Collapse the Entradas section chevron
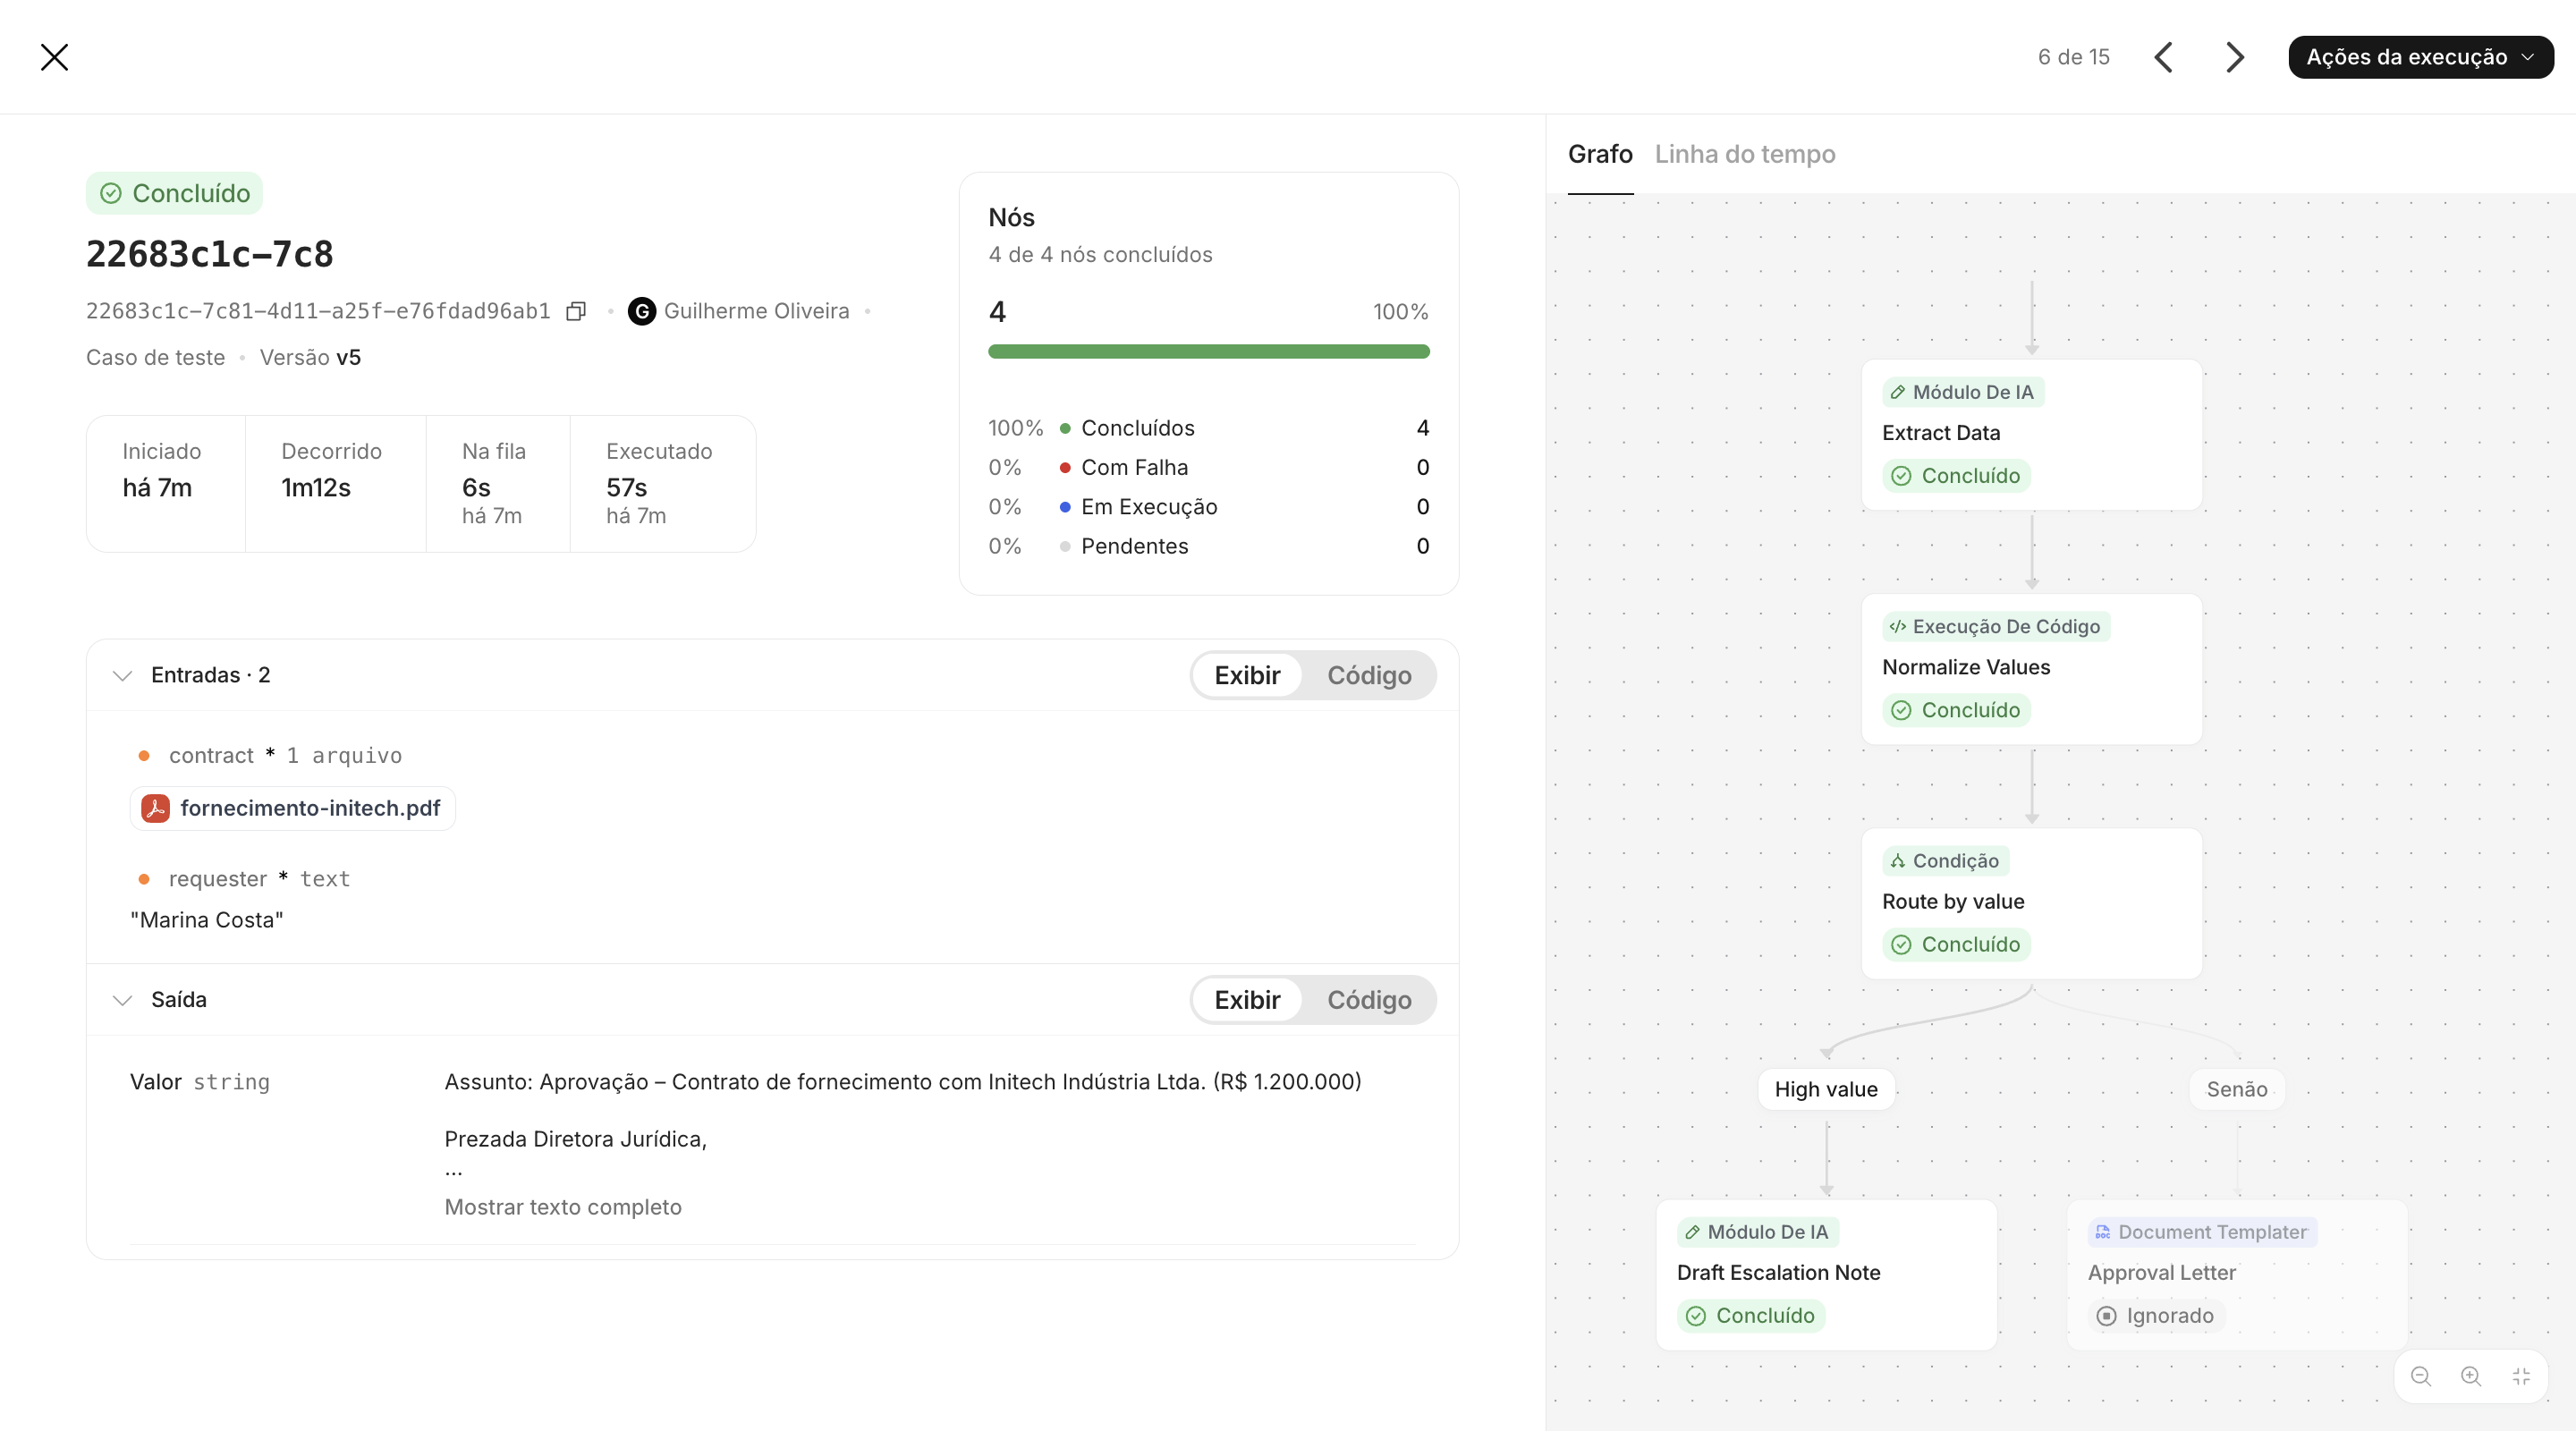Viewport: 2576px width, 1431px height. [x=123, y=675]
